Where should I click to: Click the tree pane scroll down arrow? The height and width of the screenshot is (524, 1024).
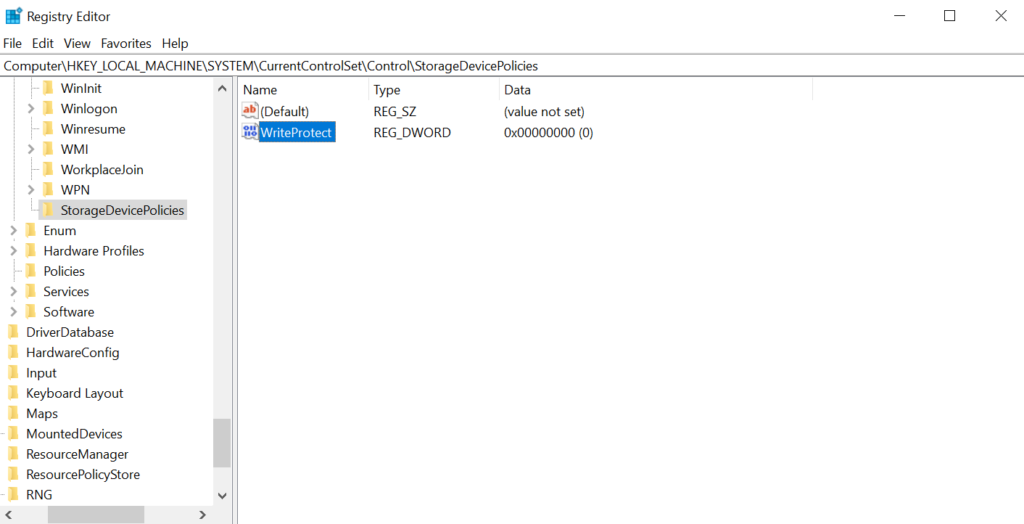pos(222,496)
